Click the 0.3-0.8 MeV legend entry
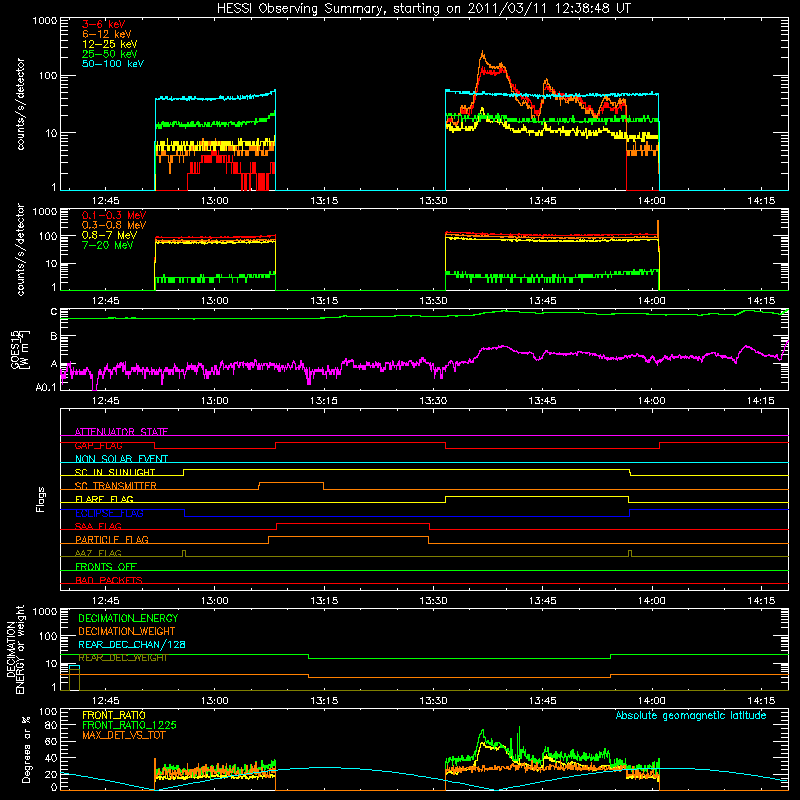This screenshot has width=800, height=800. point(114,225)
